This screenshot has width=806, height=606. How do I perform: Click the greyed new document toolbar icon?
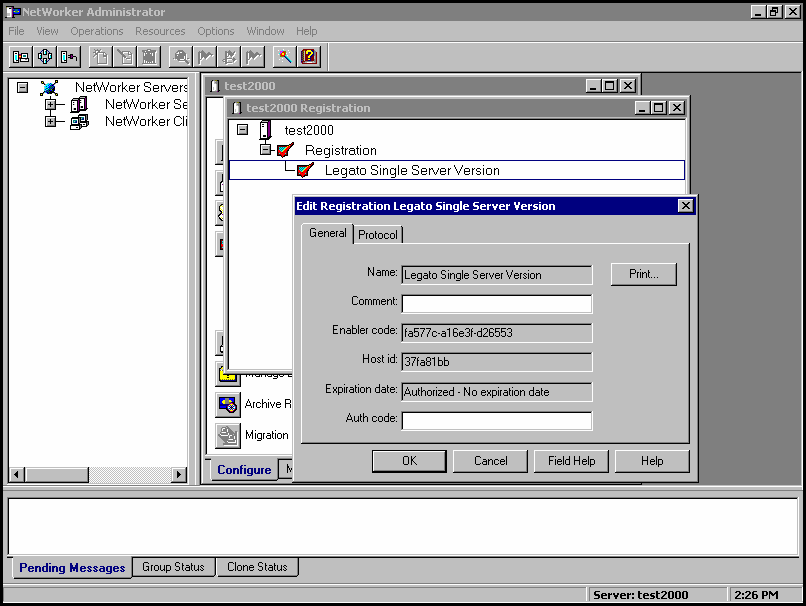click(101, 57)
